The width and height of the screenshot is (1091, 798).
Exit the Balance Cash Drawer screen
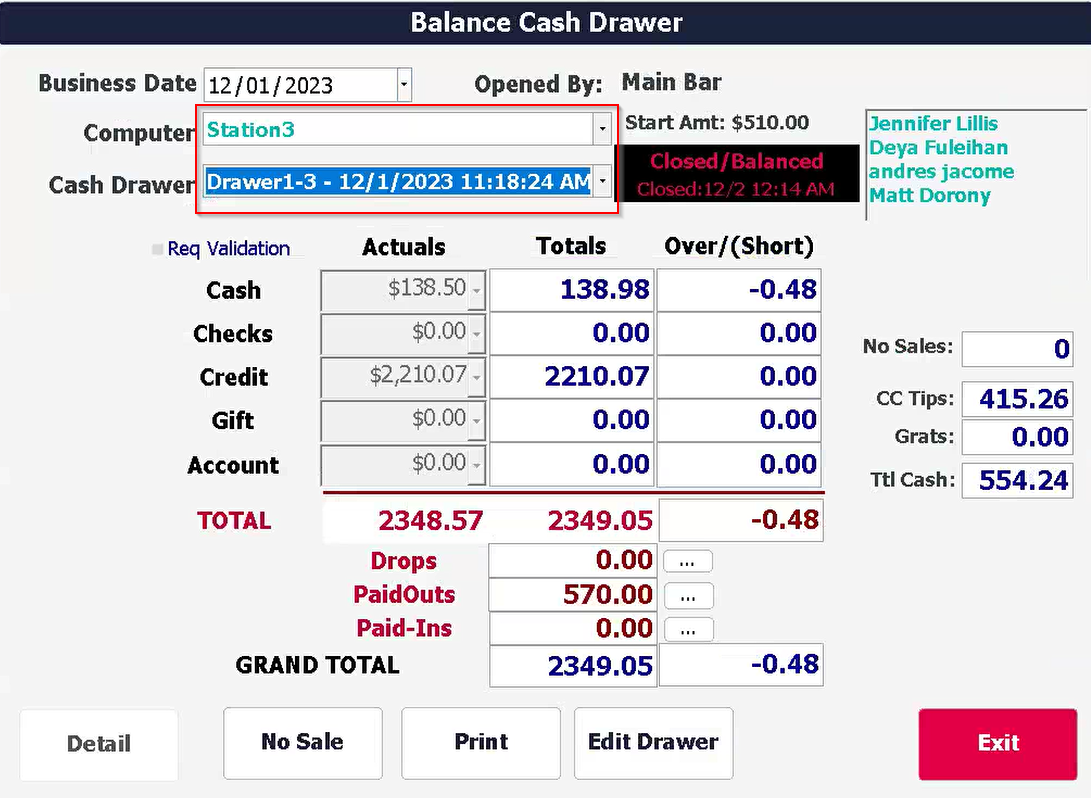coord(997,743)
